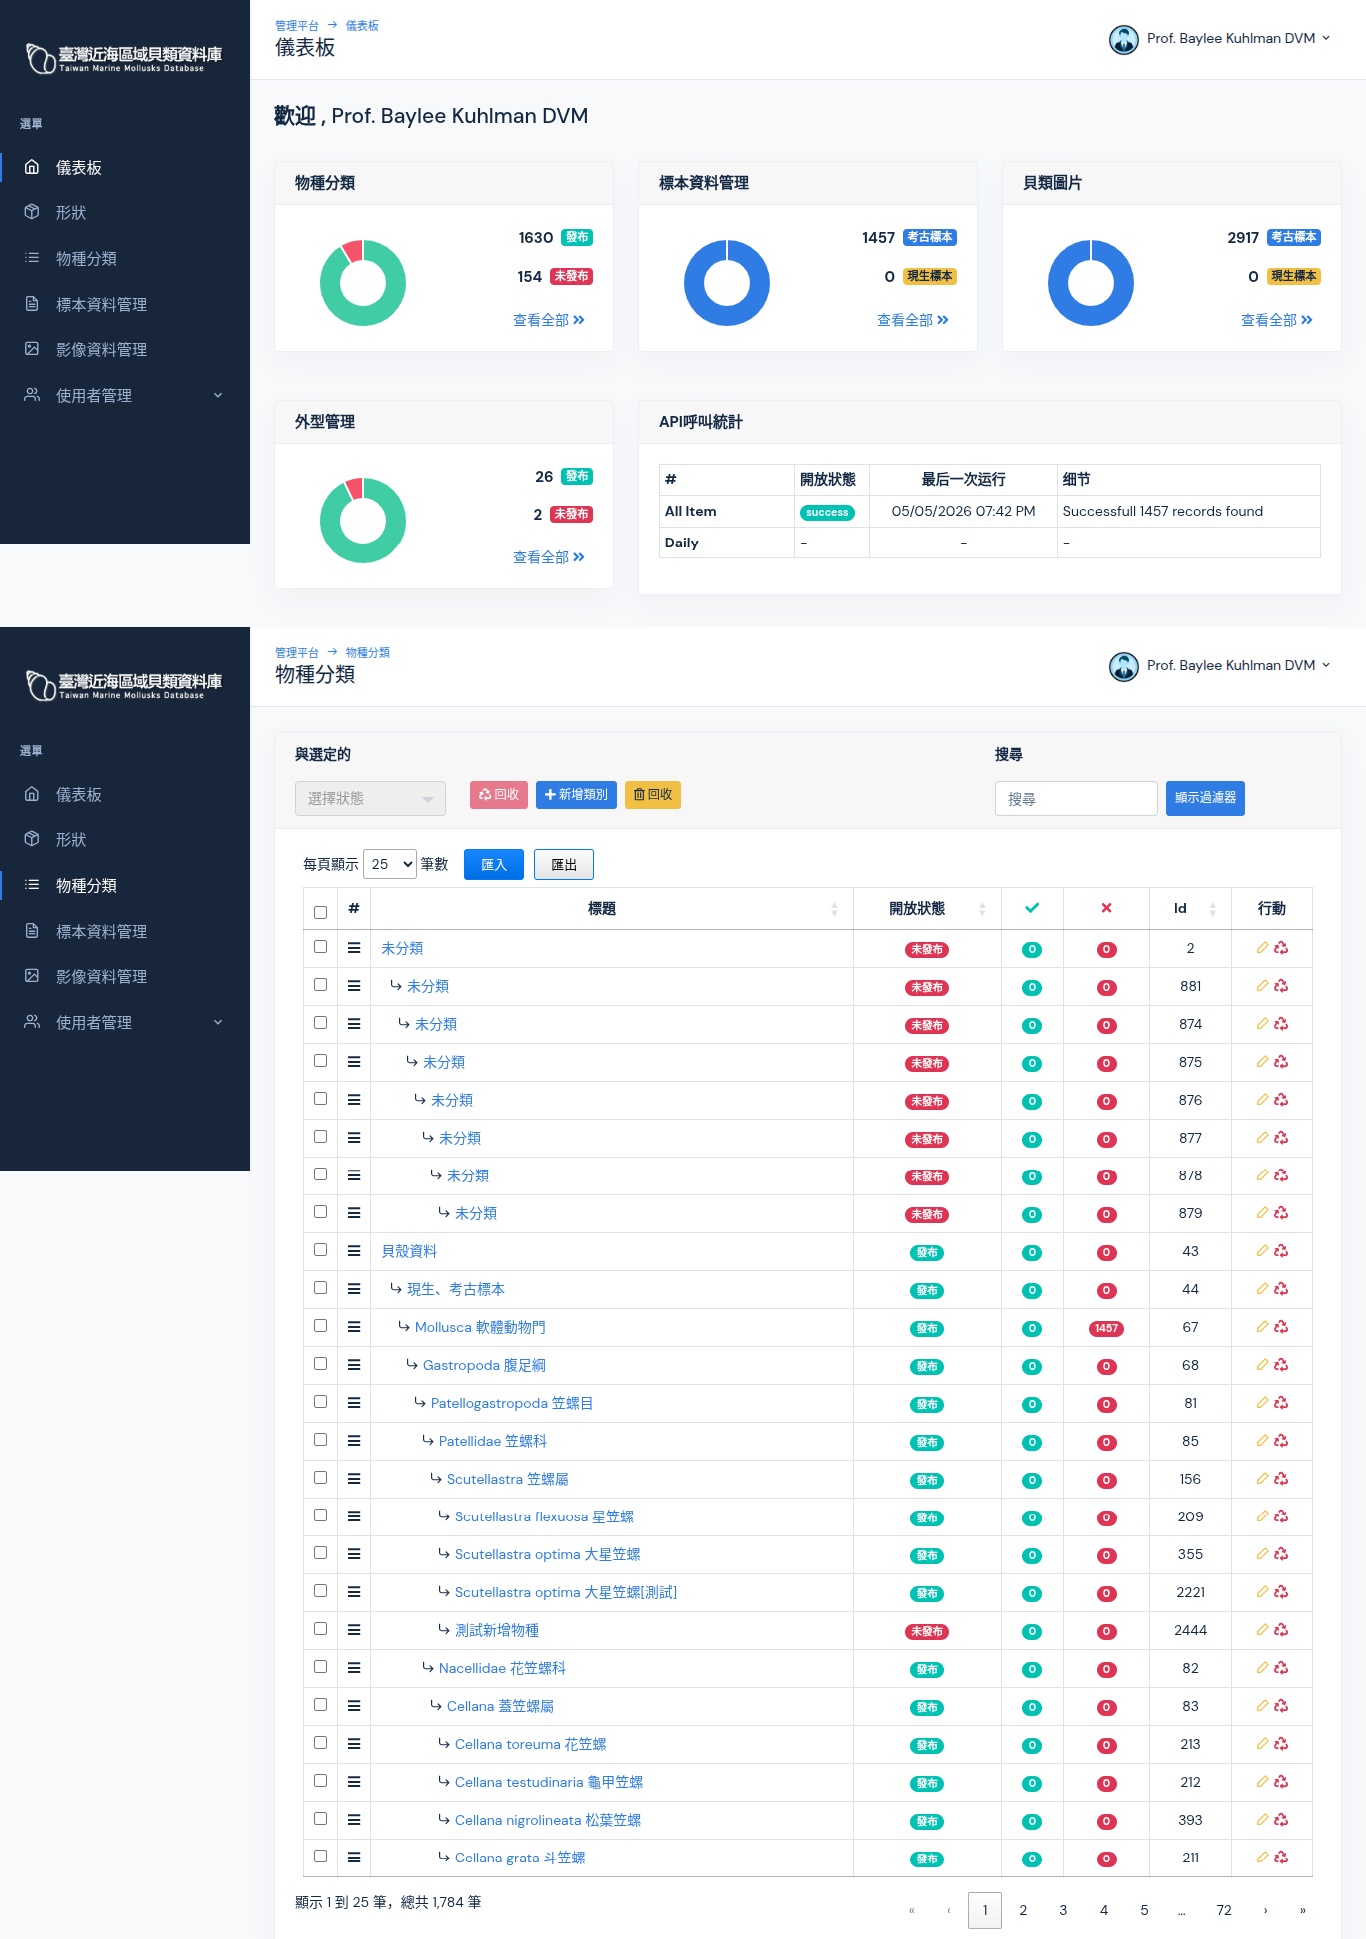Image resolution: width=1366 pixels, height=1939 pixels.
Task: Click the pink 回收 button
Action: point(499,795)
